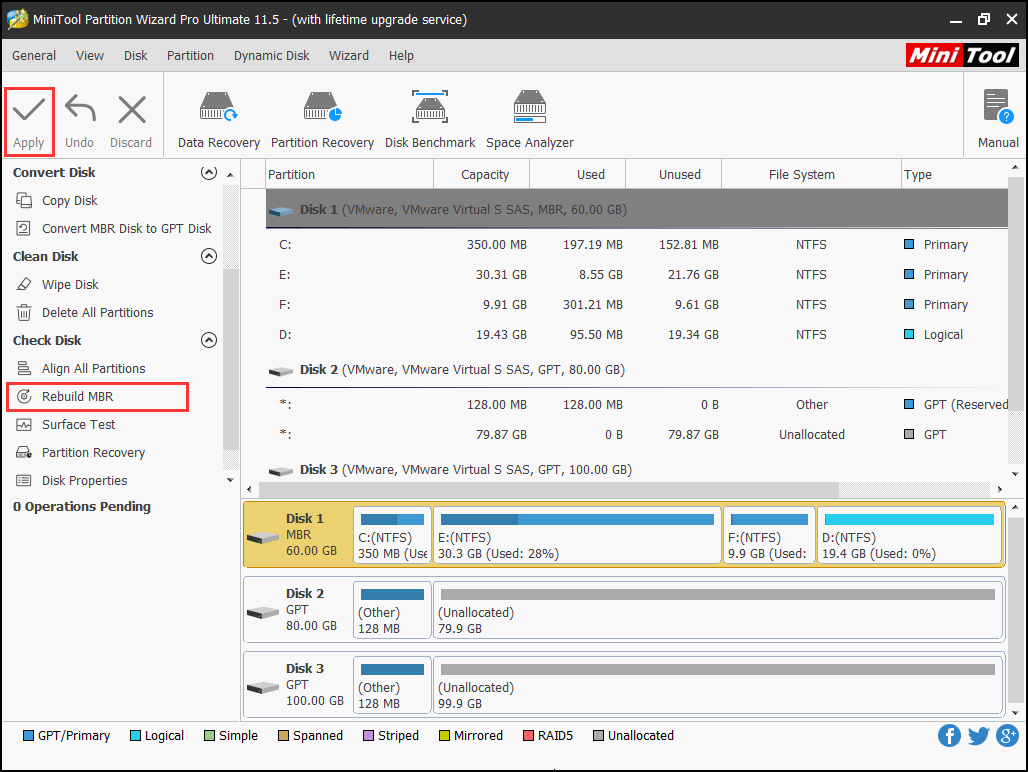Select the F: partition row in list
Screen dimensions: 1028x772
[637, 305]
